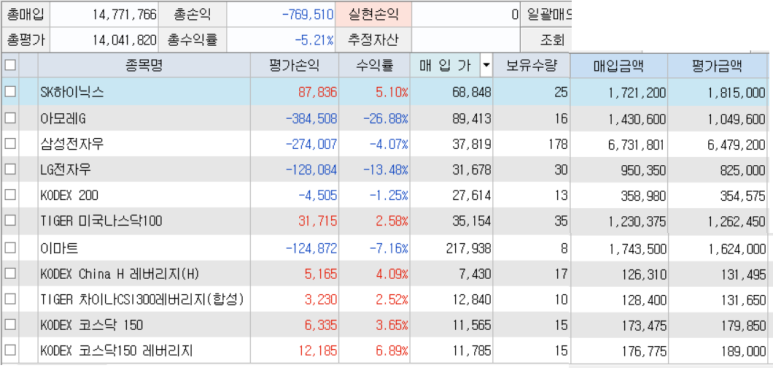
Task: Click the return rate 2.52%
Action: [x=392, y=299]
